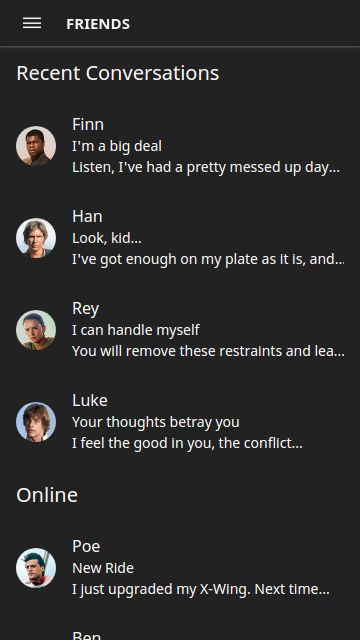This screenshot has height=640, width=360.
Task: Open message "Look, kid..."
Action: pyautogui.click(x=107, y=238)
